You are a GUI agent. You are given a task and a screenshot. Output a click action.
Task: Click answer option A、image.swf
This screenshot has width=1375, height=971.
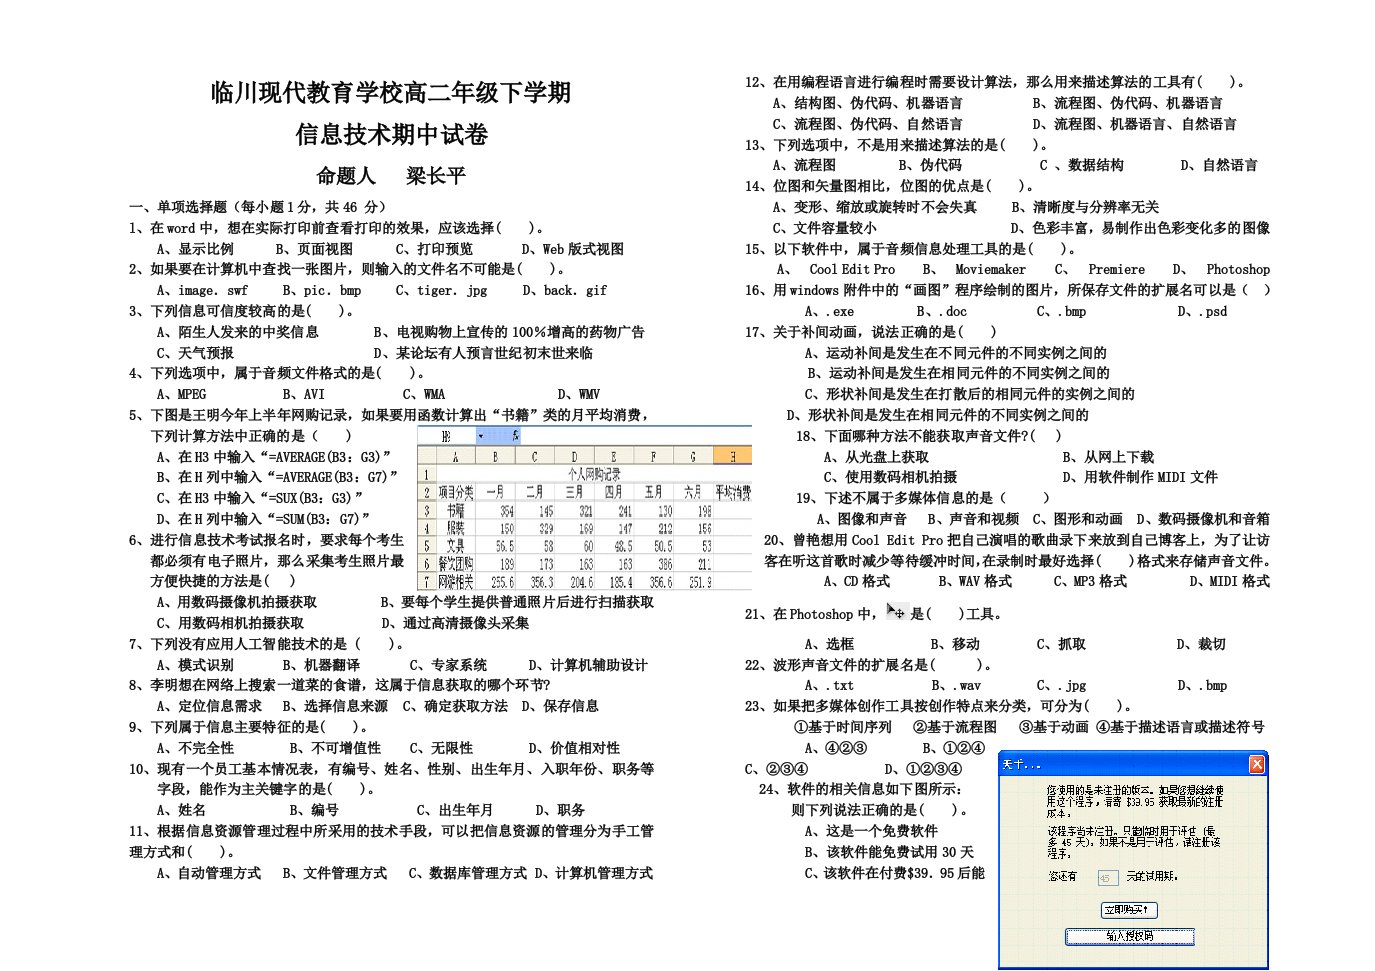(202, 290)
